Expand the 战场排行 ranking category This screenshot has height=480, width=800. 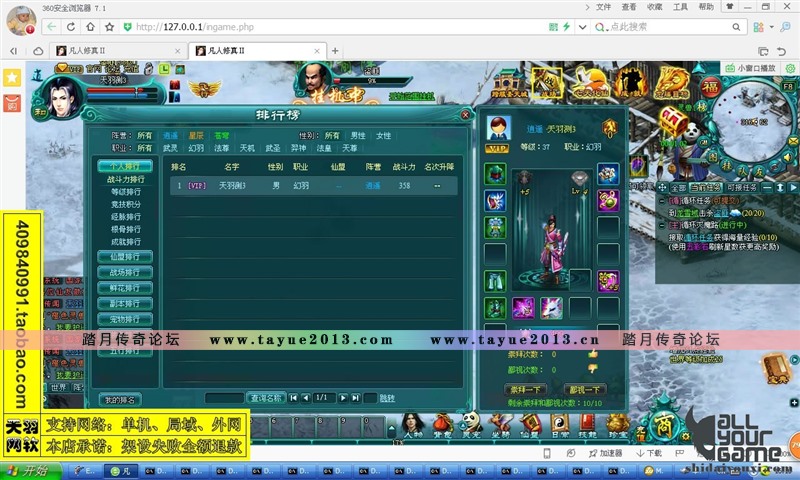(126, 272)
